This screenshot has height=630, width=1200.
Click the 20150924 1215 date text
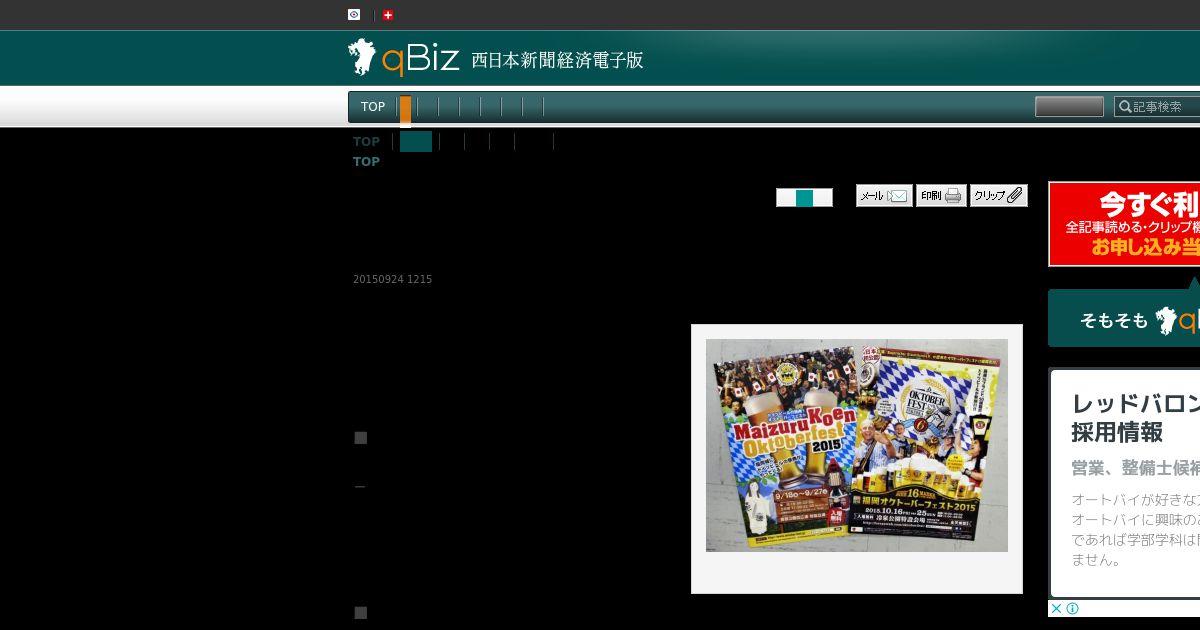click(392, 279)
